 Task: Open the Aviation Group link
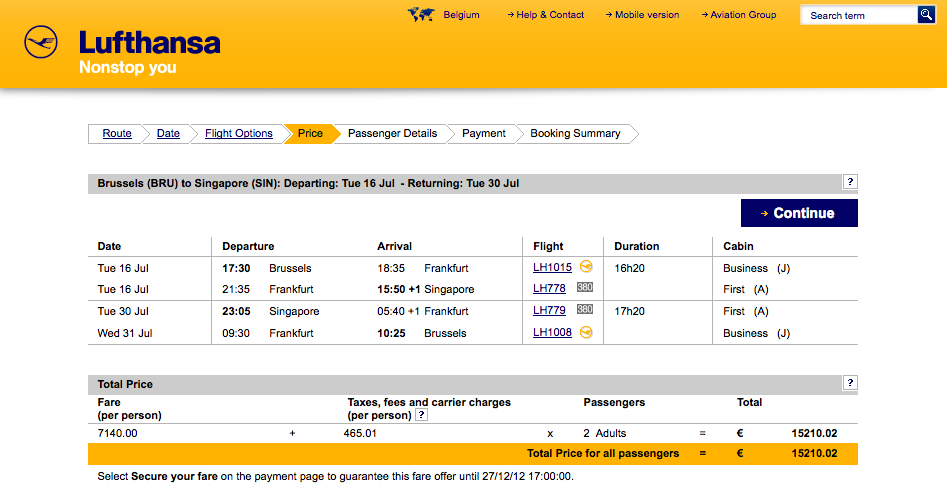pyautogui.click(x=743, y=15)
